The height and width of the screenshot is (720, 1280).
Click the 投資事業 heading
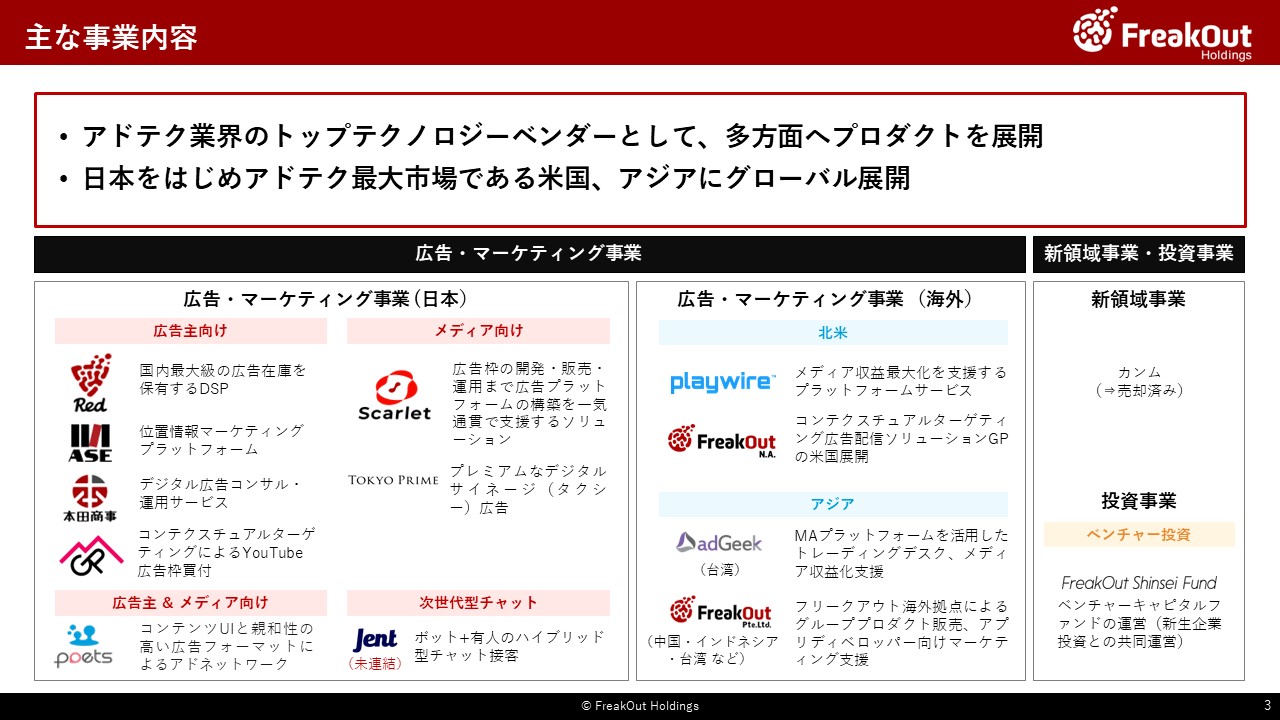pyautogui.click(x=1139, y=501)
